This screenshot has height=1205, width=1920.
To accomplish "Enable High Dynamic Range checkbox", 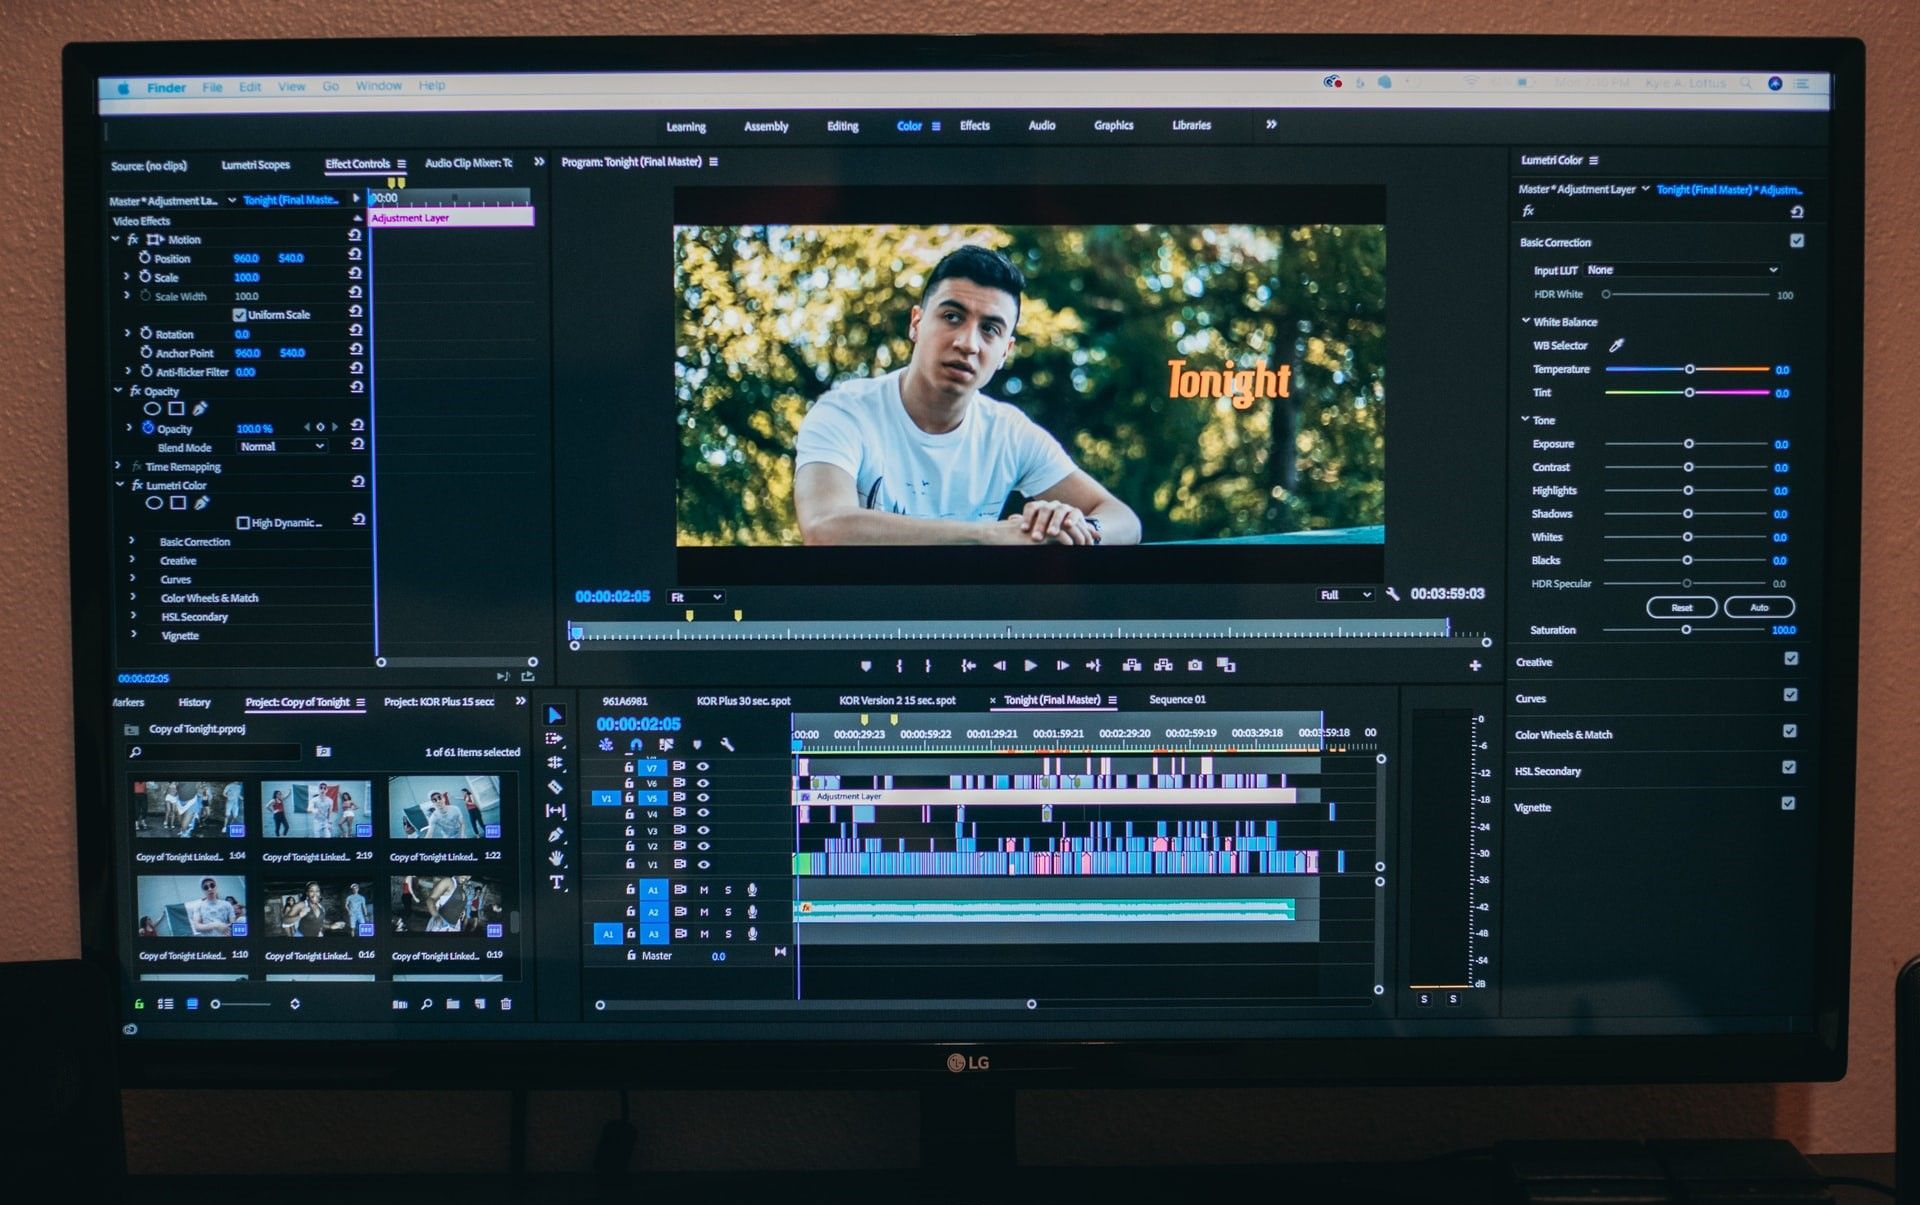I will [x=243, y=523].
